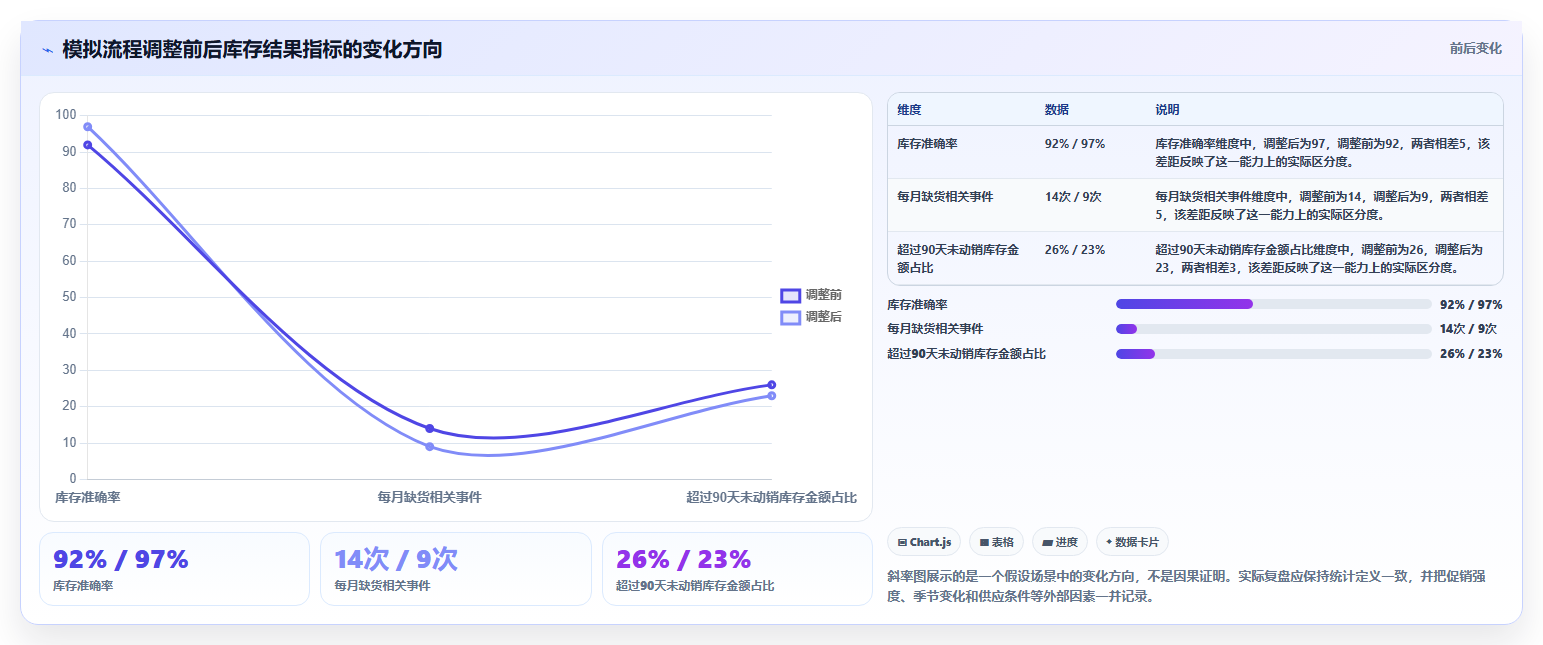Click the 调整后 legend color box
The width and height of the screenshot is (1543, 645).
tap(791, 317)
